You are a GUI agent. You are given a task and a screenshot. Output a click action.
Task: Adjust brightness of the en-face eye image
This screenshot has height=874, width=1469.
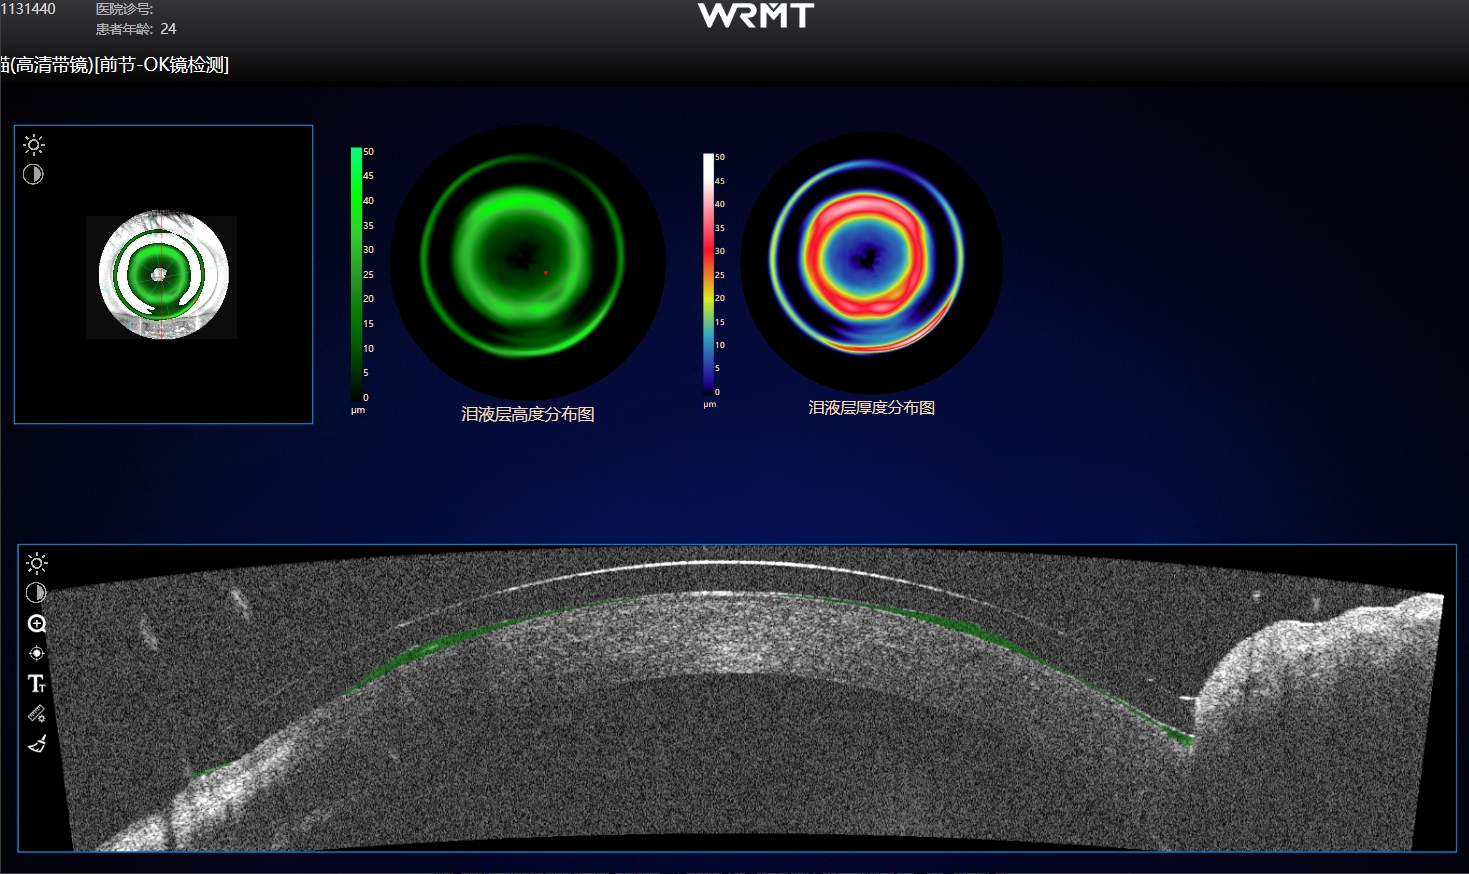(34, 145)
